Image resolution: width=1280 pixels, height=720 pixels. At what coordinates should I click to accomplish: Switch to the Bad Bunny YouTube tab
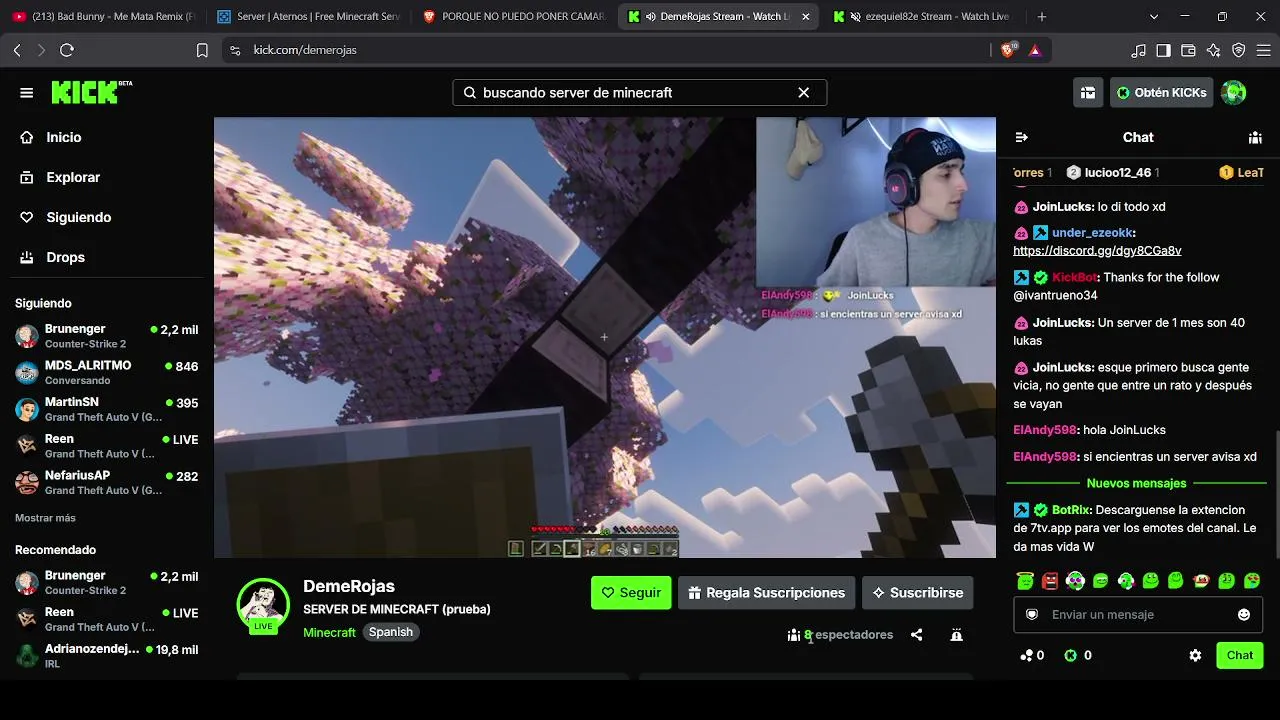coord(103,16)
